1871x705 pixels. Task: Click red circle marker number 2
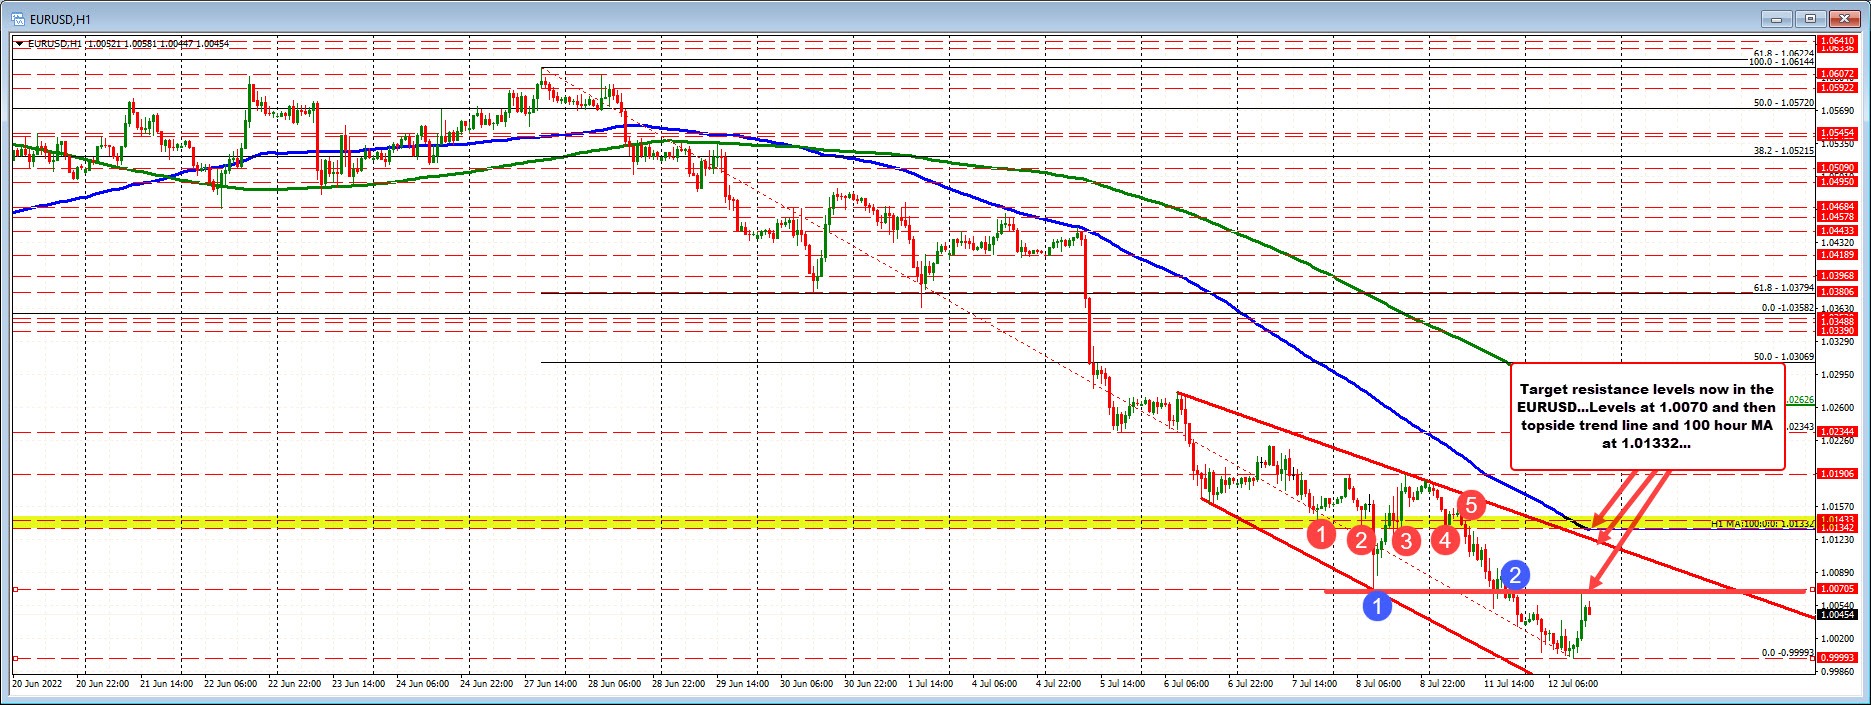point(1360,541)
